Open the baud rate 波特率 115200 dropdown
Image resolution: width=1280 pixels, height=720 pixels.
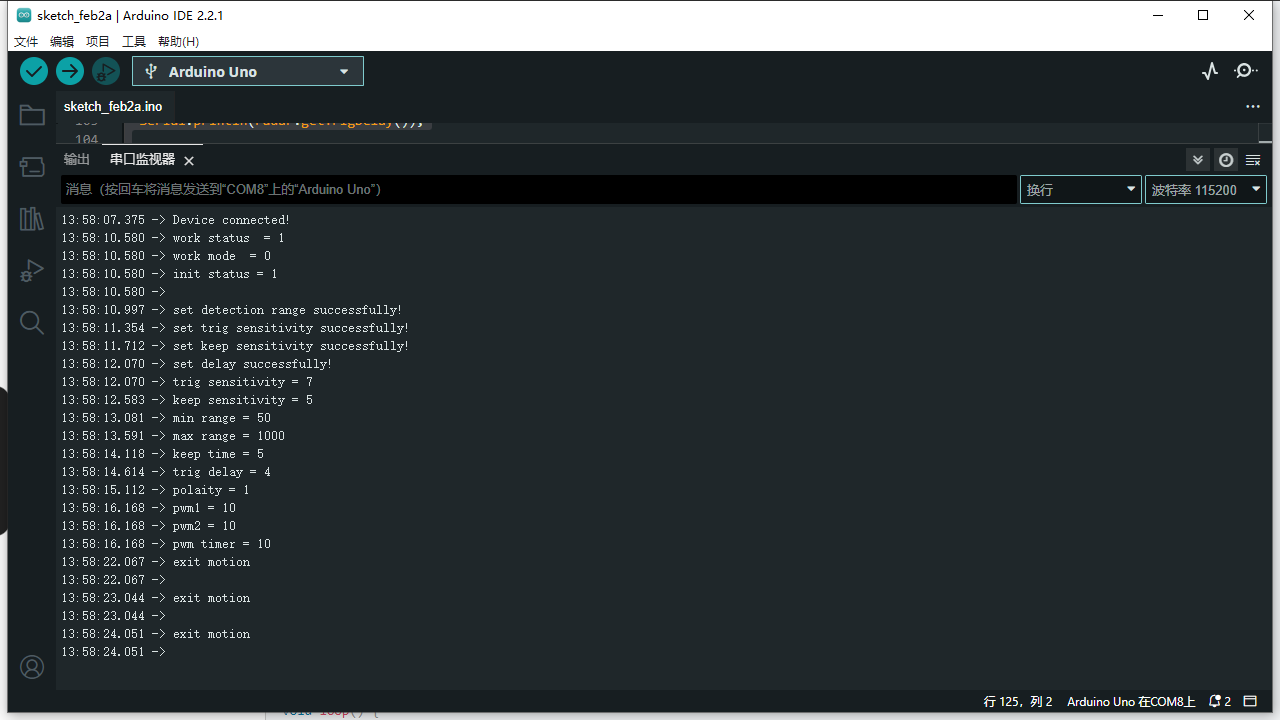pyautogui.click(x=1206, y=190)
